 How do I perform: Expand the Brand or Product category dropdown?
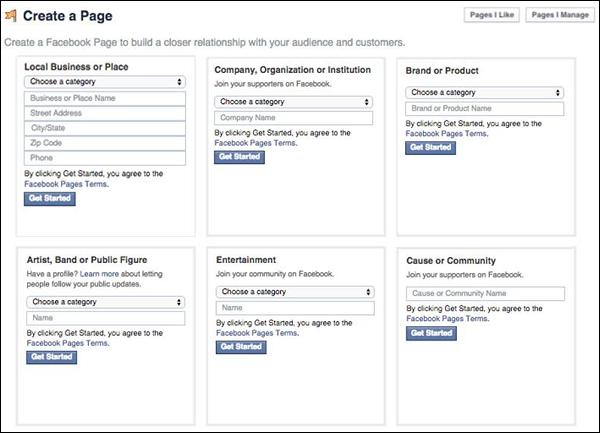click(485, 92)
